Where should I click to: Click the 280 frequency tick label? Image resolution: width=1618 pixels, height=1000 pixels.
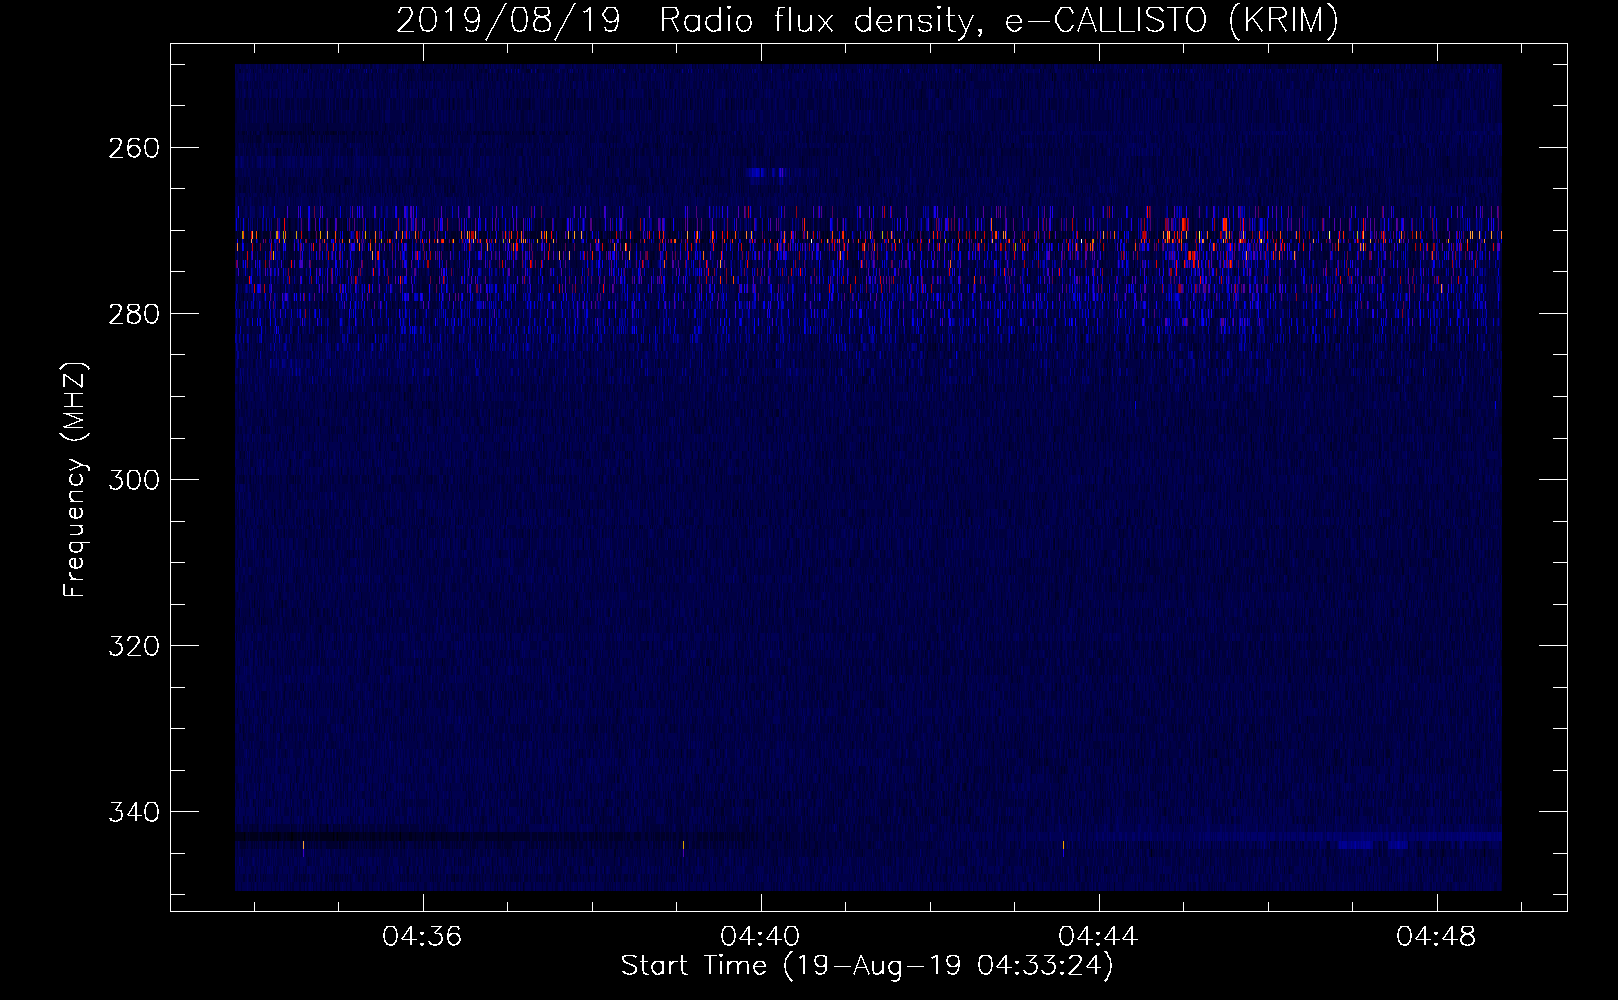point(135,314)
